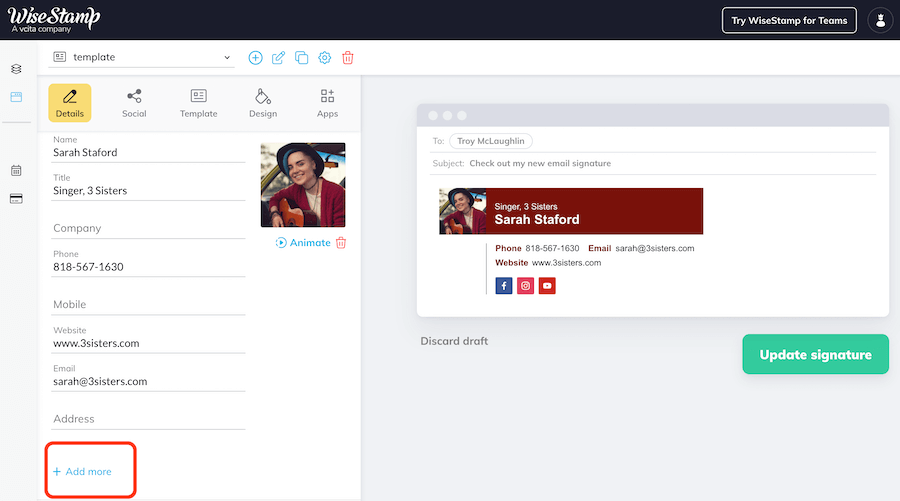The image size is (900, 501).
Task: Click the WiseStamp logo
Action: 54,20
